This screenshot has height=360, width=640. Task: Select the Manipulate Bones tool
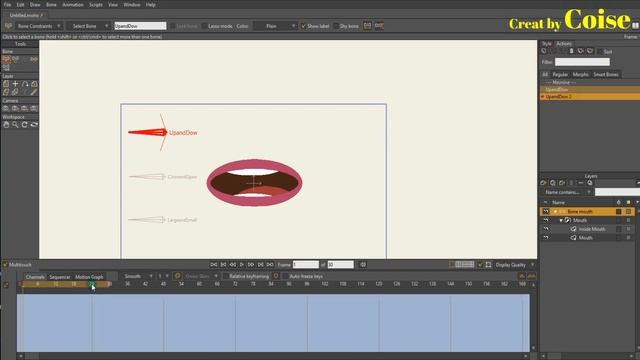[x=34, y=59]
